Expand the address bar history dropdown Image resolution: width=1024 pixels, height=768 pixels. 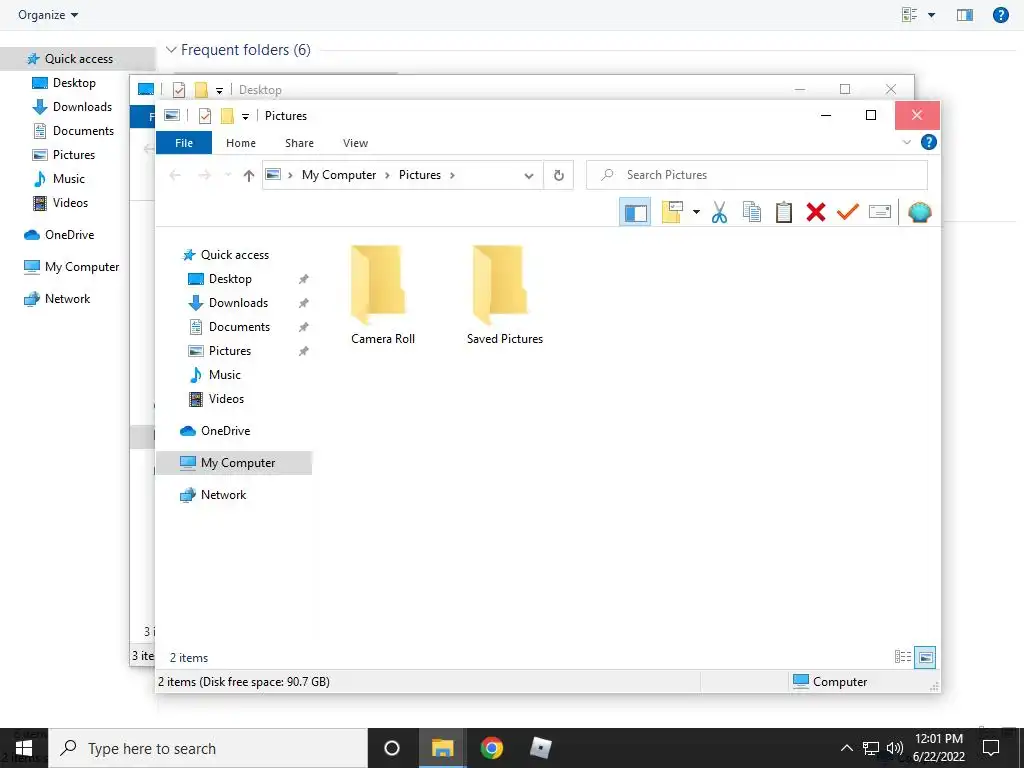click(x=529, y=176)
